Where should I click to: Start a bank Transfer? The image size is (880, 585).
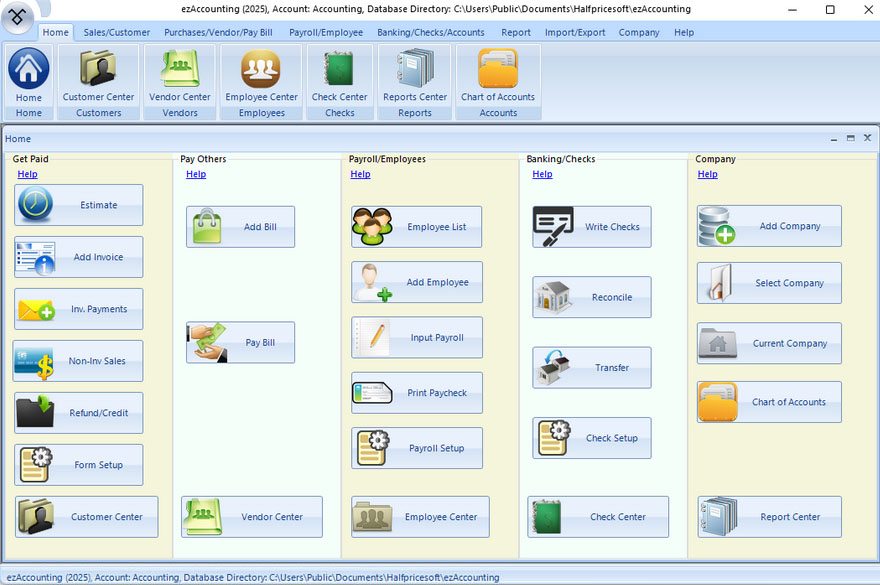tap(592, 368)
